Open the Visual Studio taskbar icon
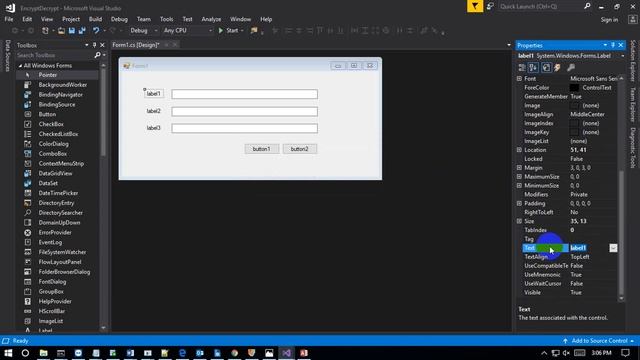Viewport: 640px width, 360px height. (286, 353)
